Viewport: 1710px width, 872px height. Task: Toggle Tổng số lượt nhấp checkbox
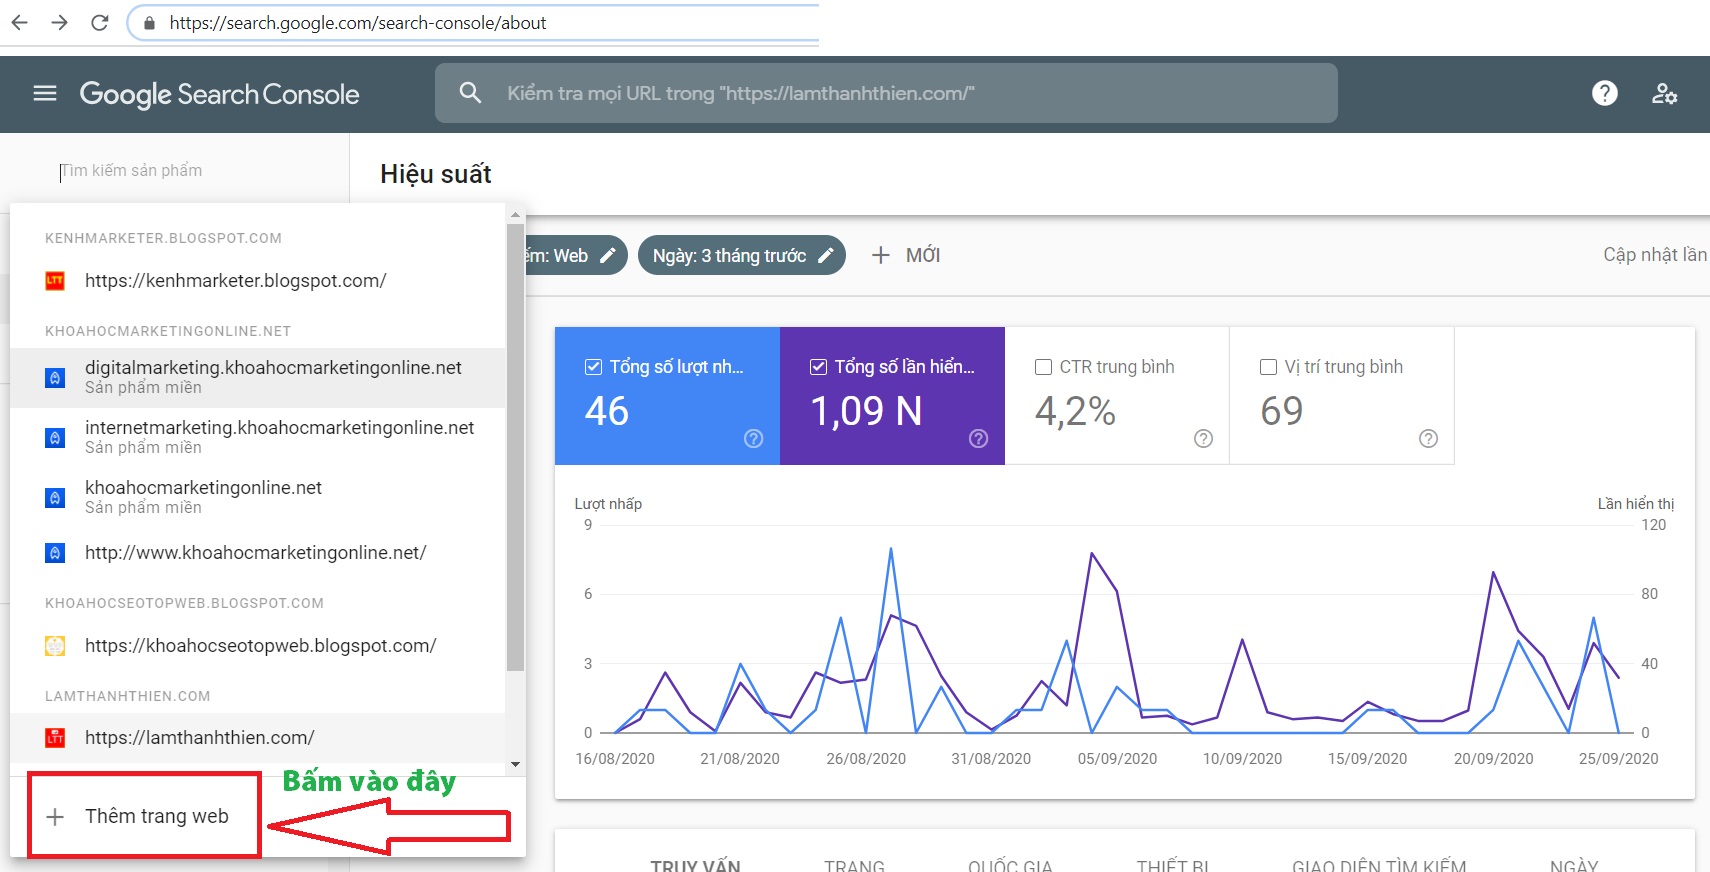point(593,367)
